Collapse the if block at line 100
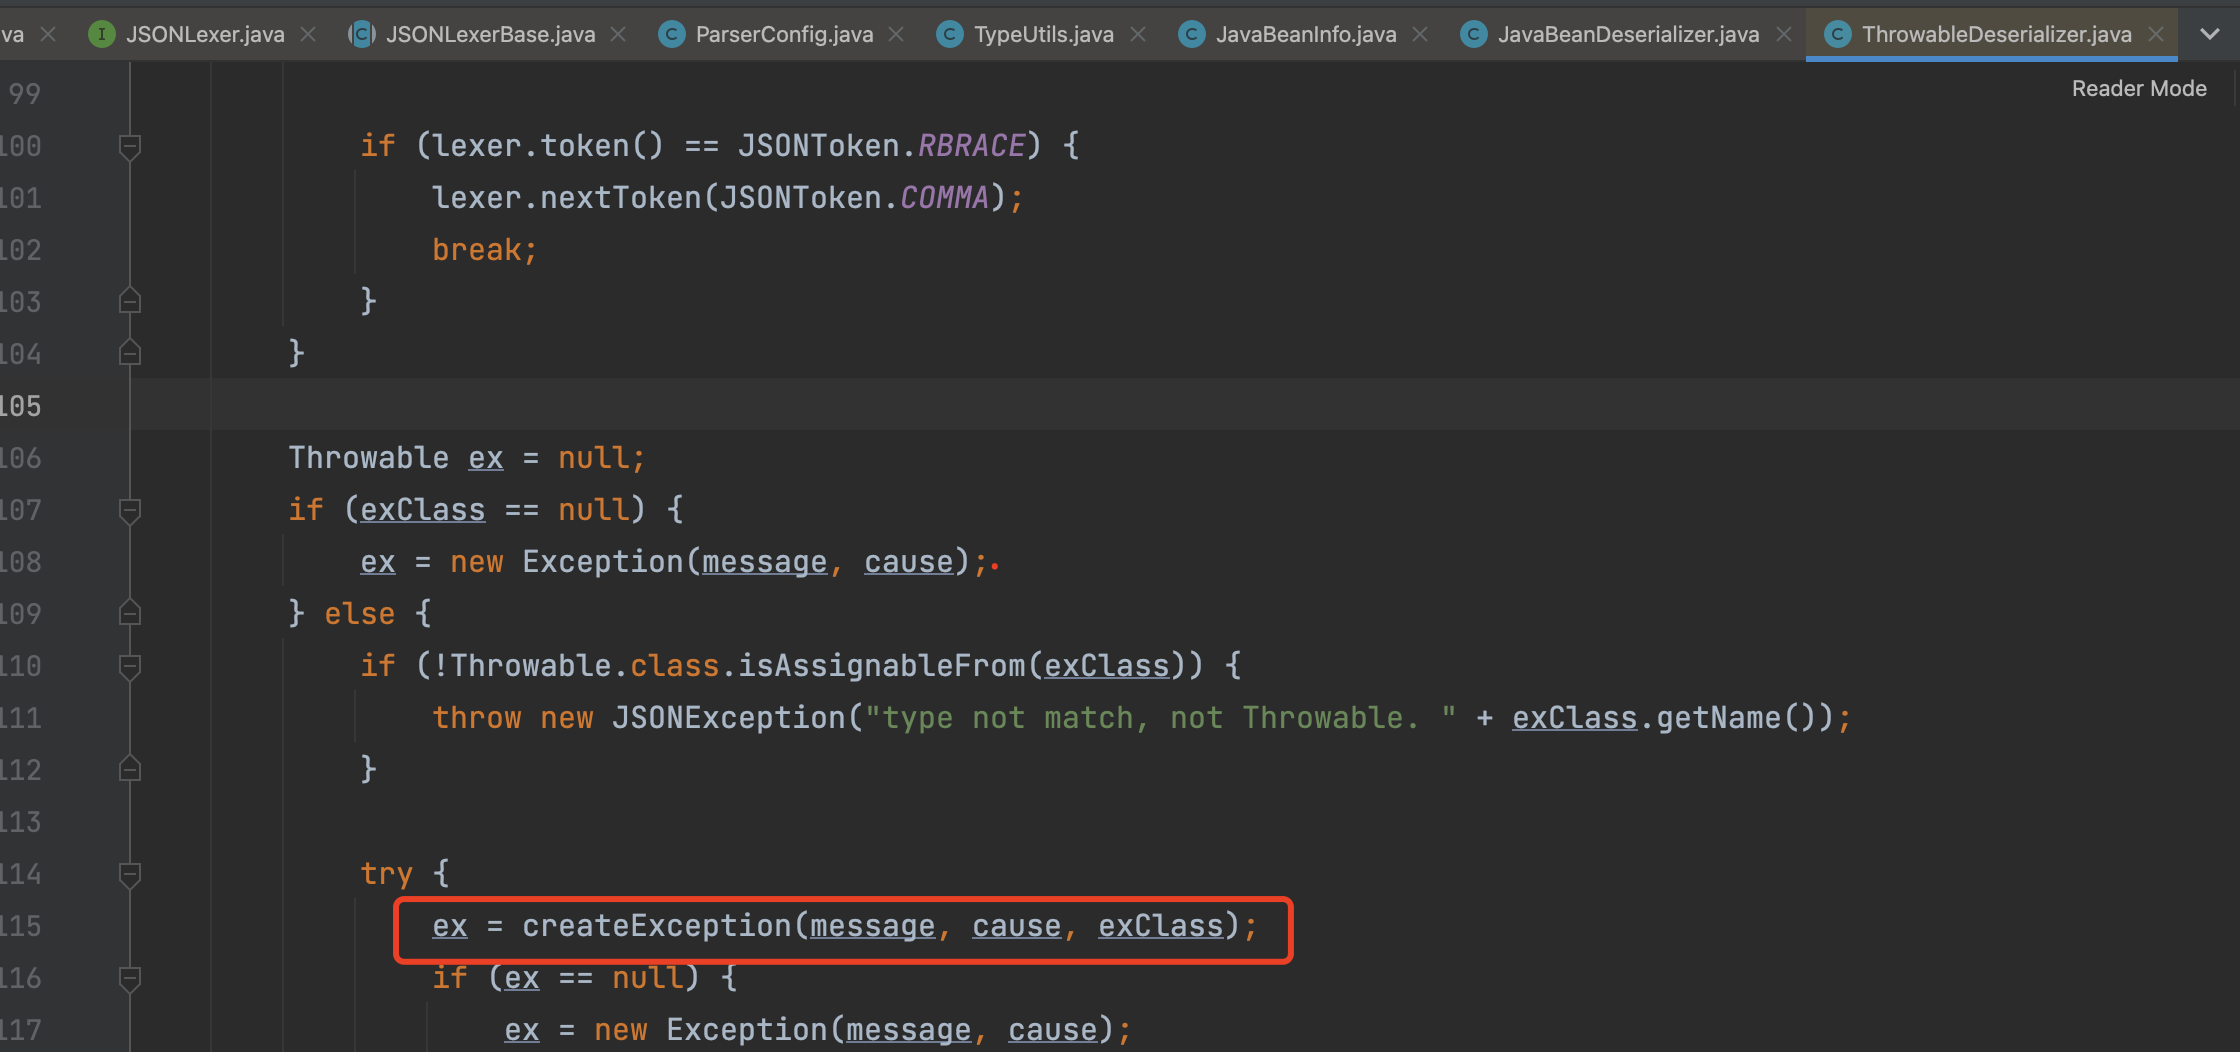Viewport: 2240px width, 1052px height. [129, 146]
